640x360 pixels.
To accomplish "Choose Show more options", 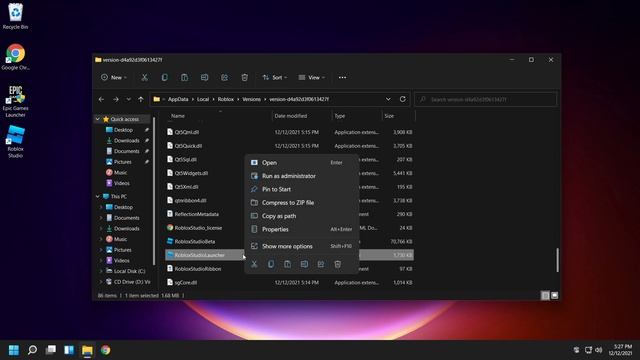I will coord(302,246).
